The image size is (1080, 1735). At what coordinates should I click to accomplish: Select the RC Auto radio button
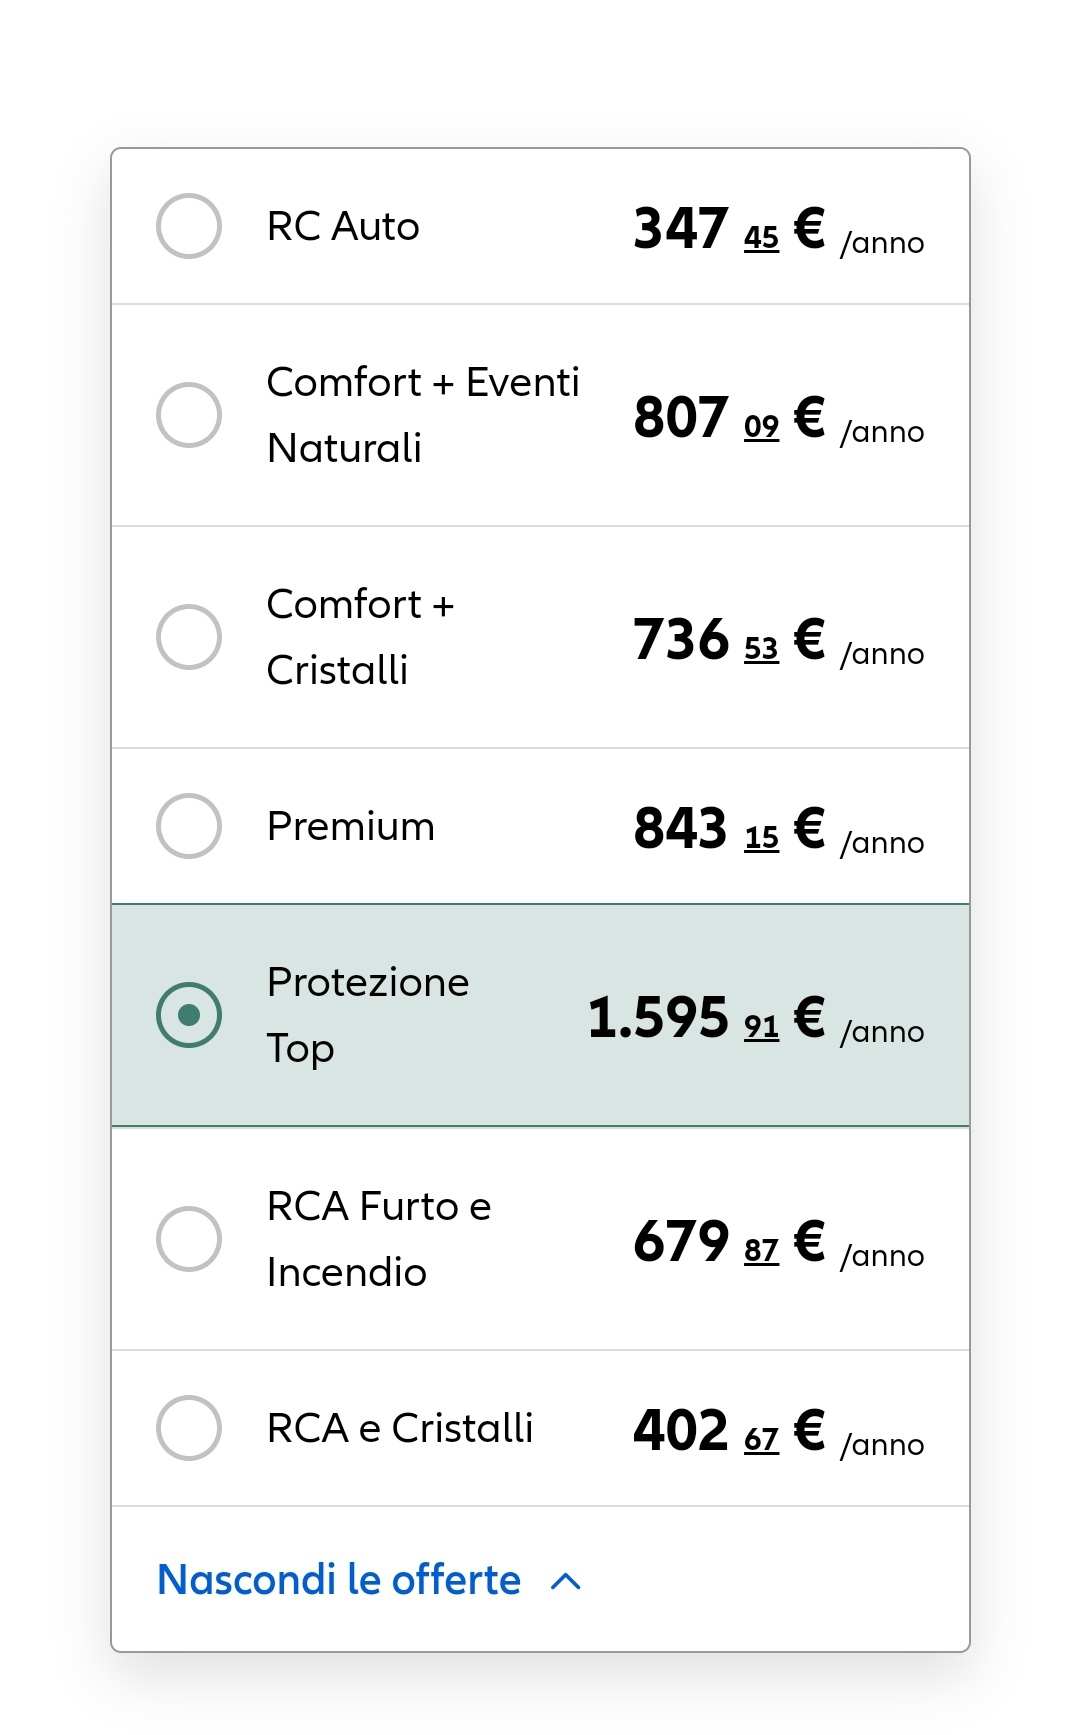189,226
